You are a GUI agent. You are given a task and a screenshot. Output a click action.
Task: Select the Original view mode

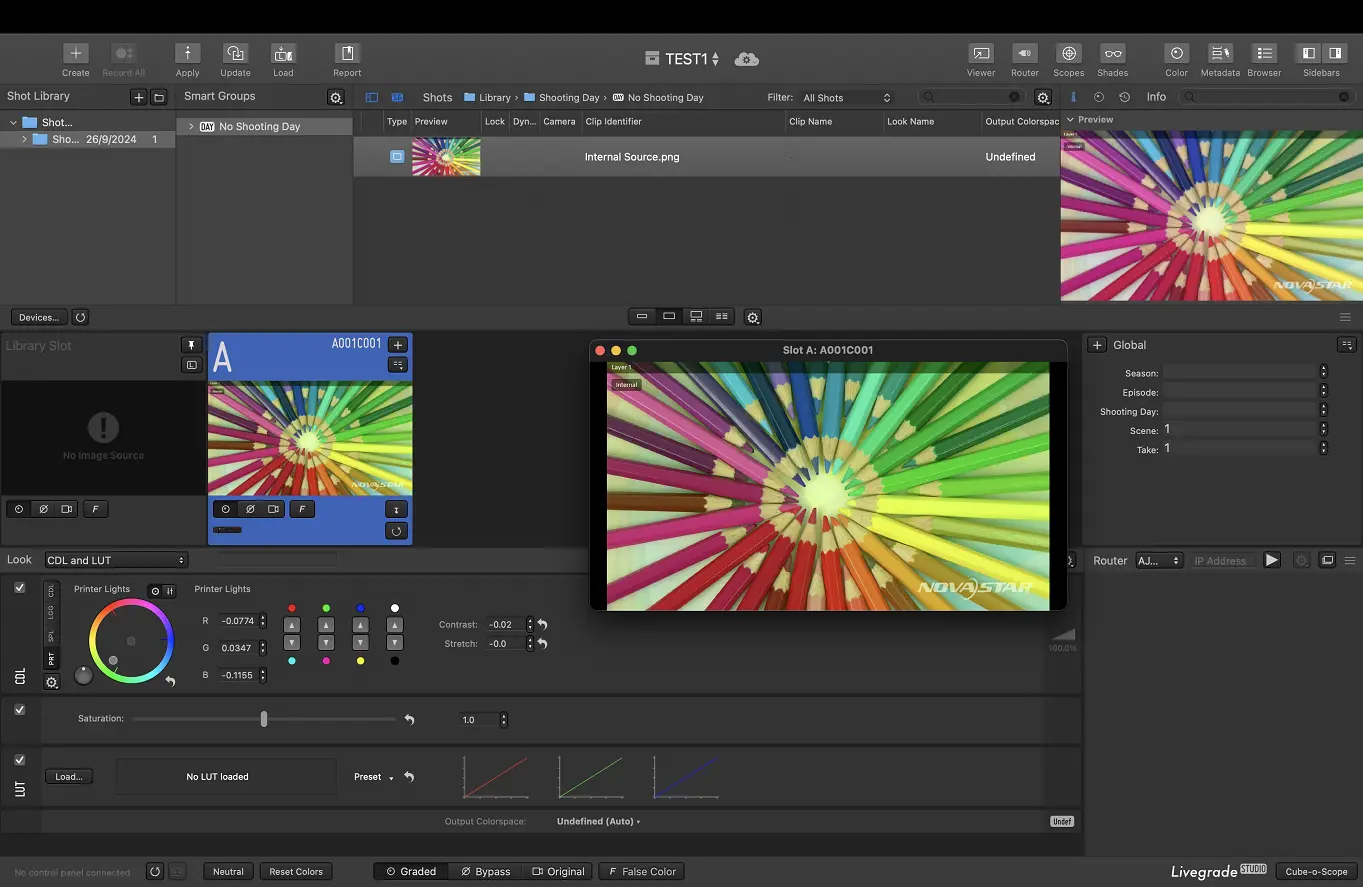[558, 872]
